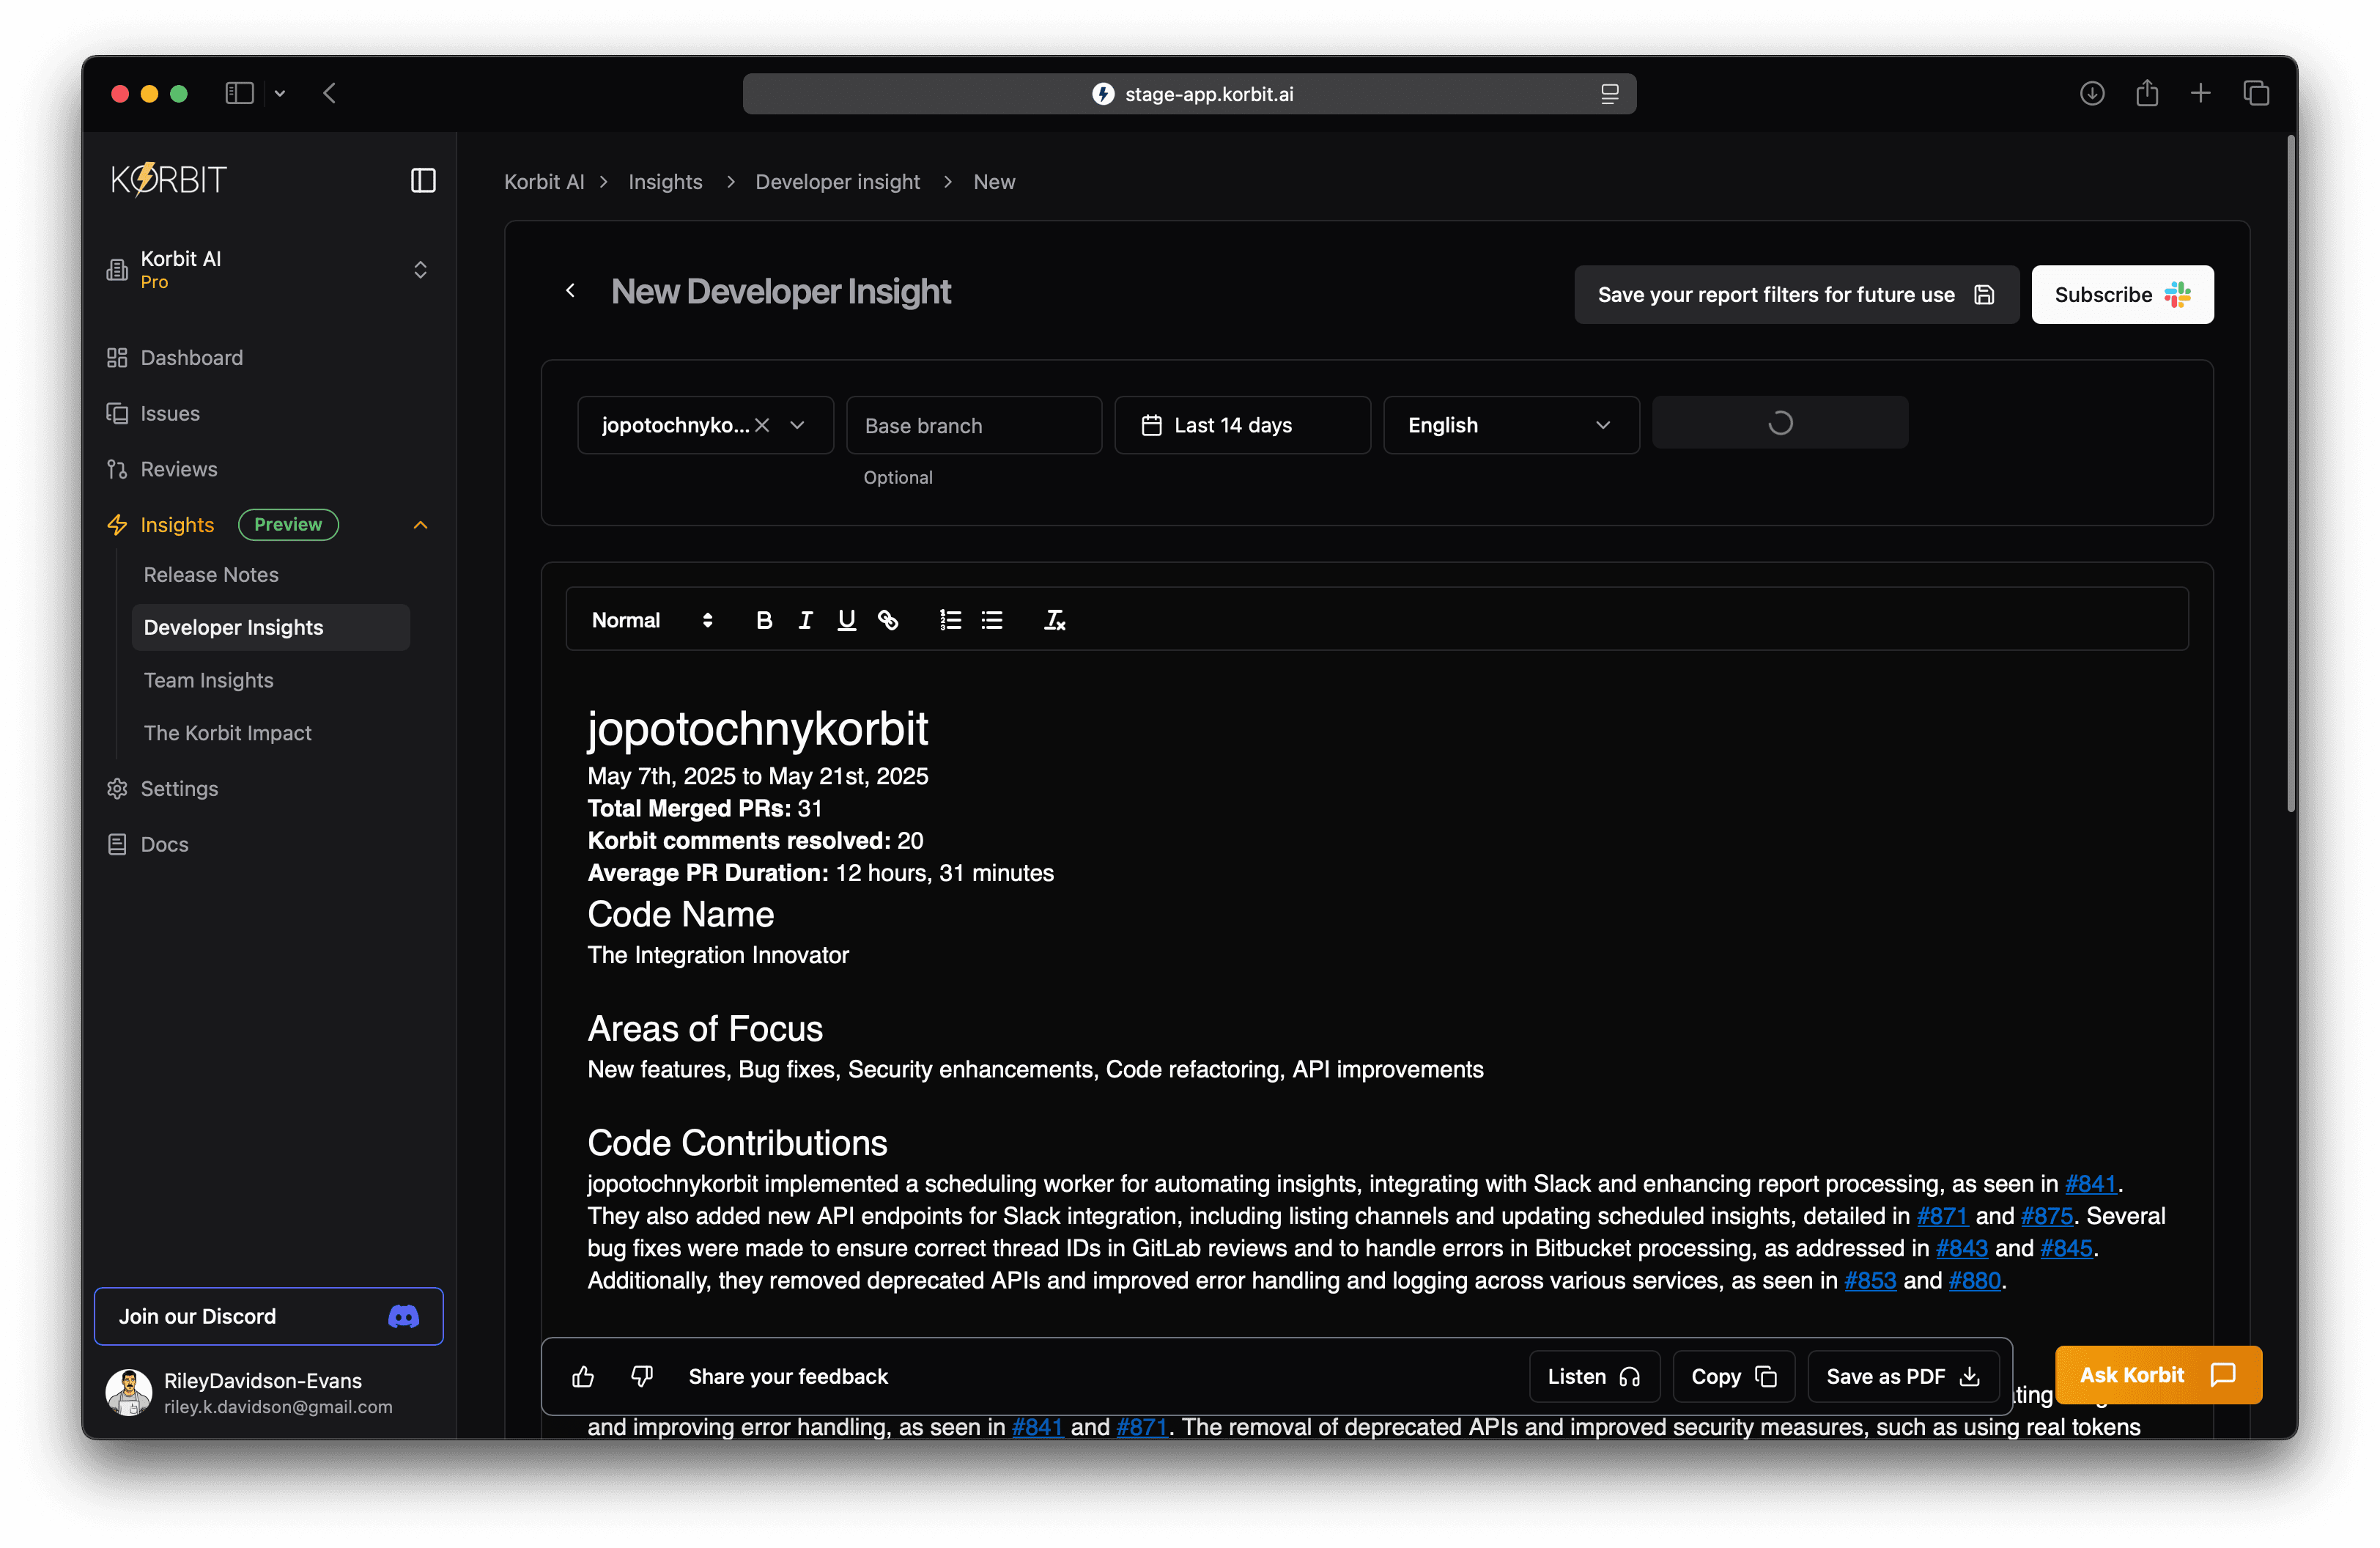
Task: Open Last 14 days date range picker
Action: point(1242,425)
